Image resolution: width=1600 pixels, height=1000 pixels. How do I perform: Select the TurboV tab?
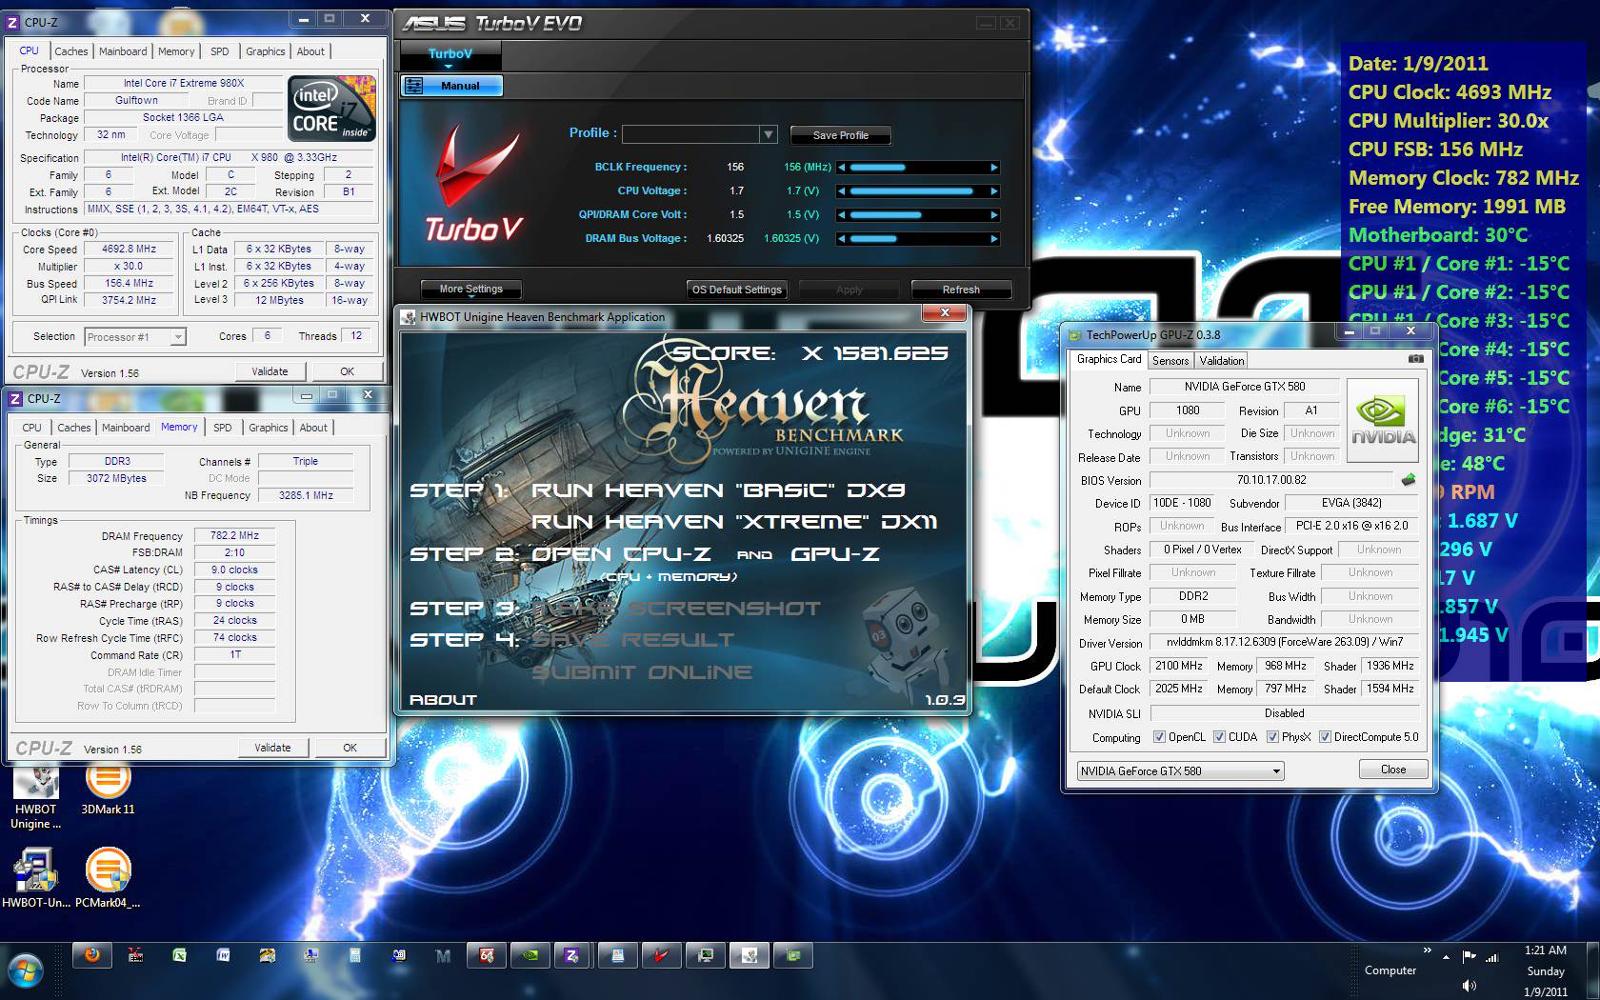tap(450, 54)
